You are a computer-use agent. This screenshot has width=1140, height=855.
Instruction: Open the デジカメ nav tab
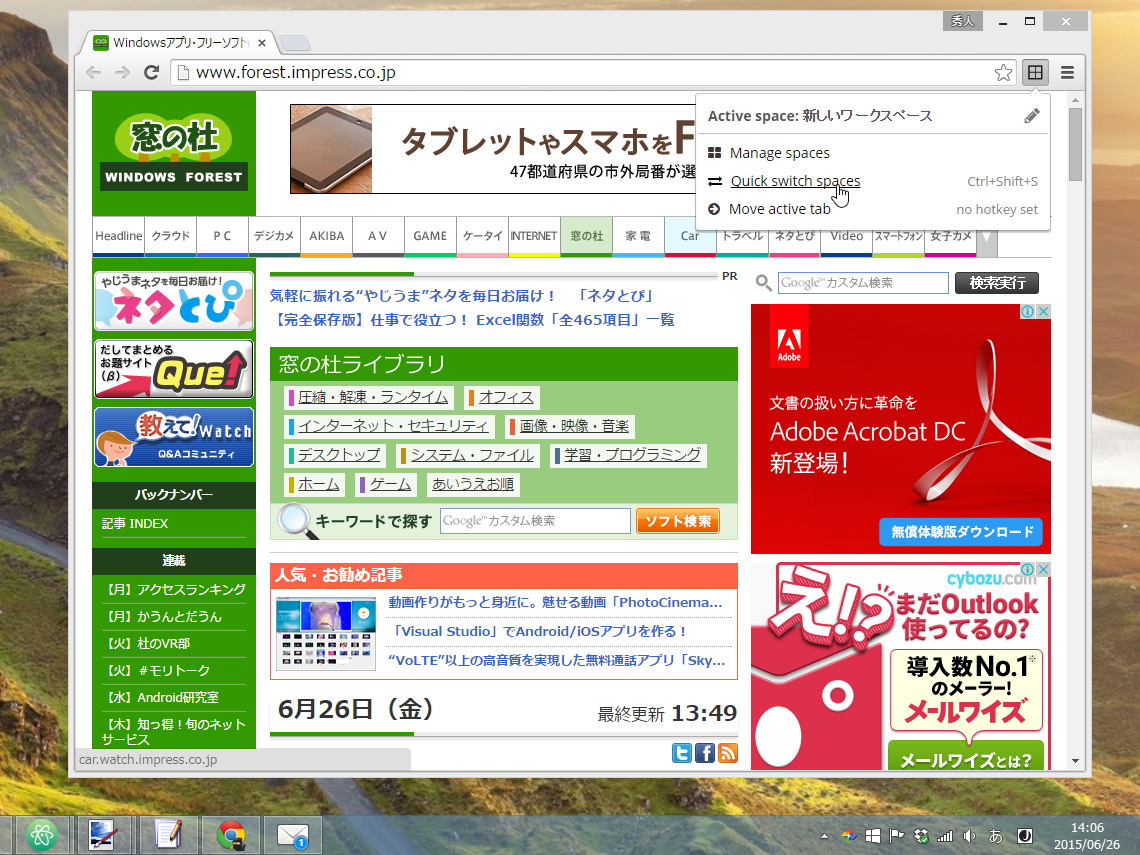coord(274,236)
